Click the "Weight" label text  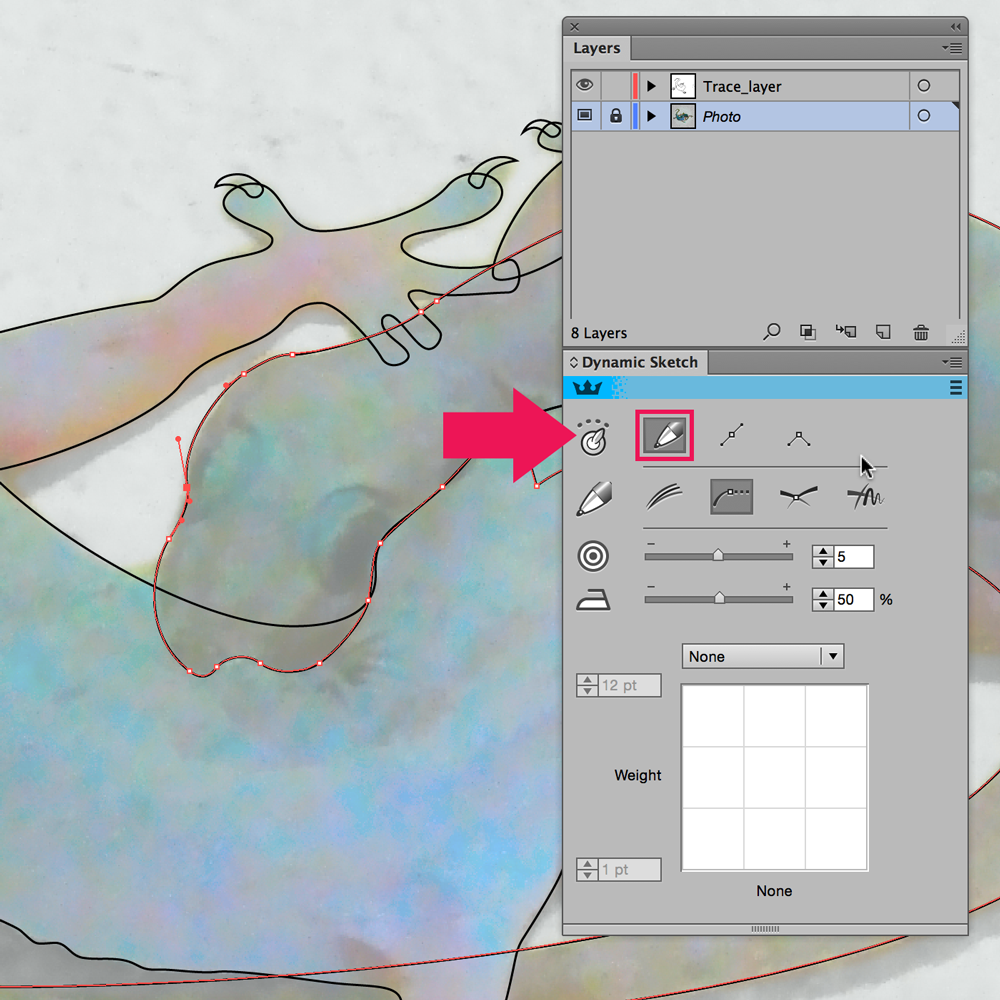point(638,776)
